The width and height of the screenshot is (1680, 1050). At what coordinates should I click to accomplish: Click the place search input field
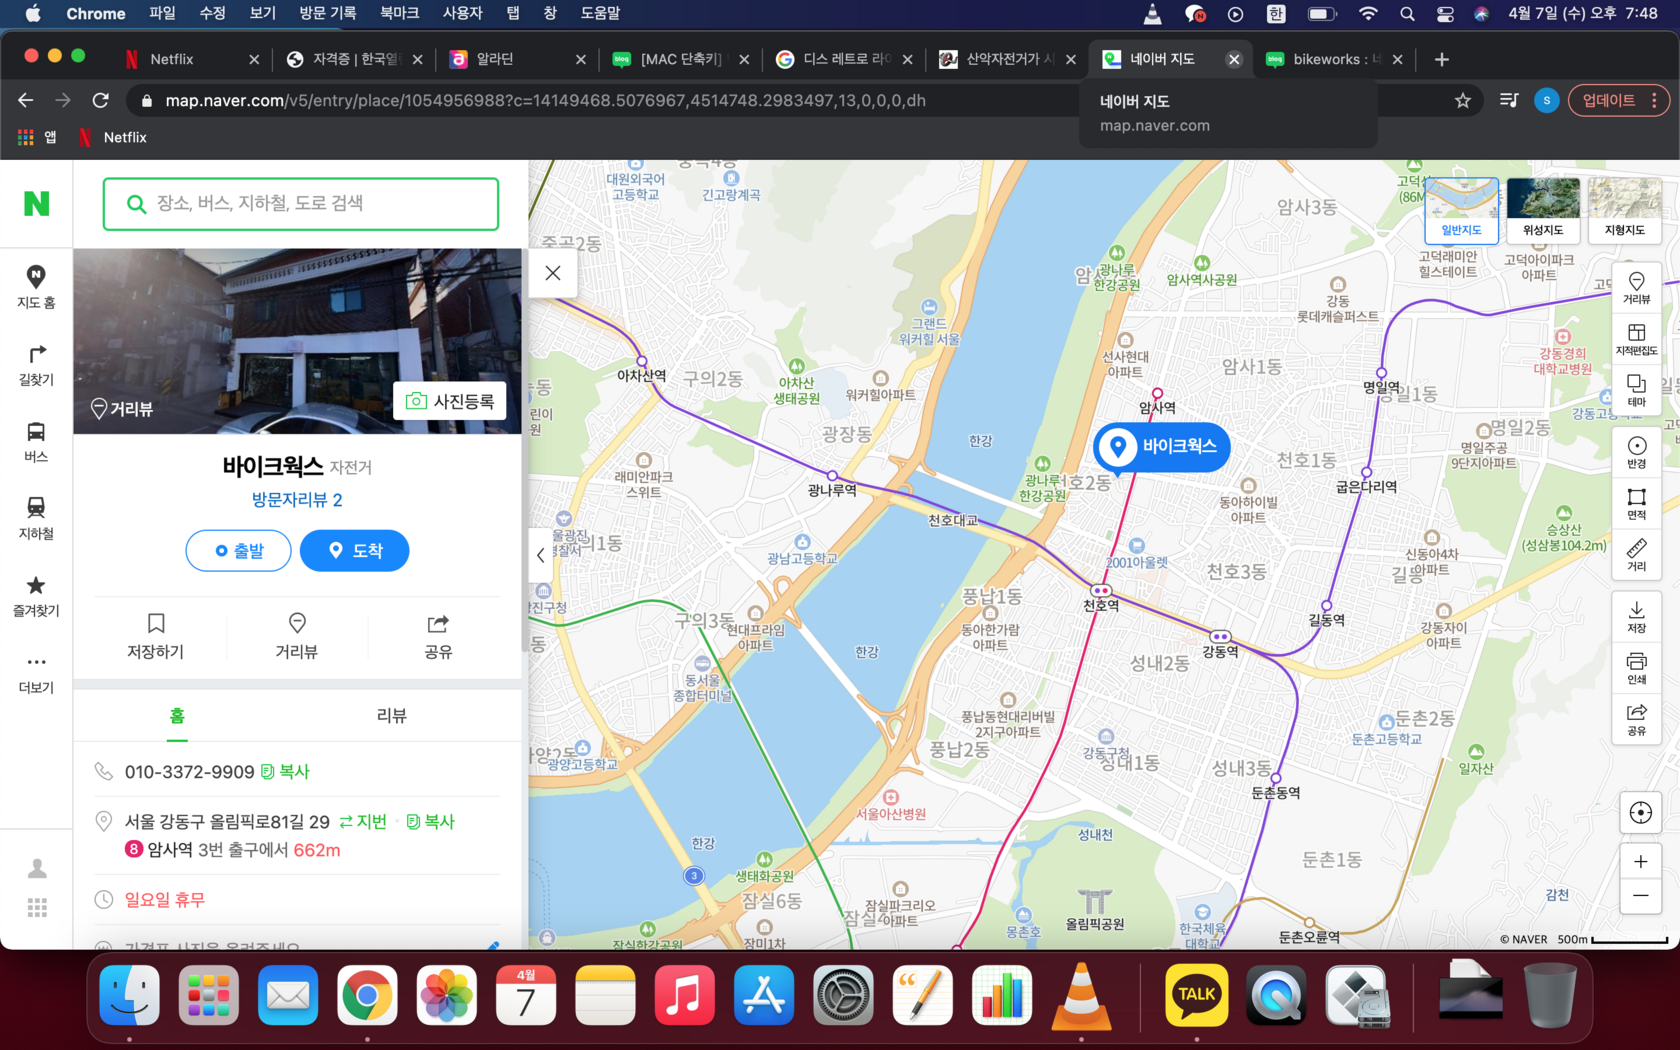pyautogui.click(x=301, y=203)
